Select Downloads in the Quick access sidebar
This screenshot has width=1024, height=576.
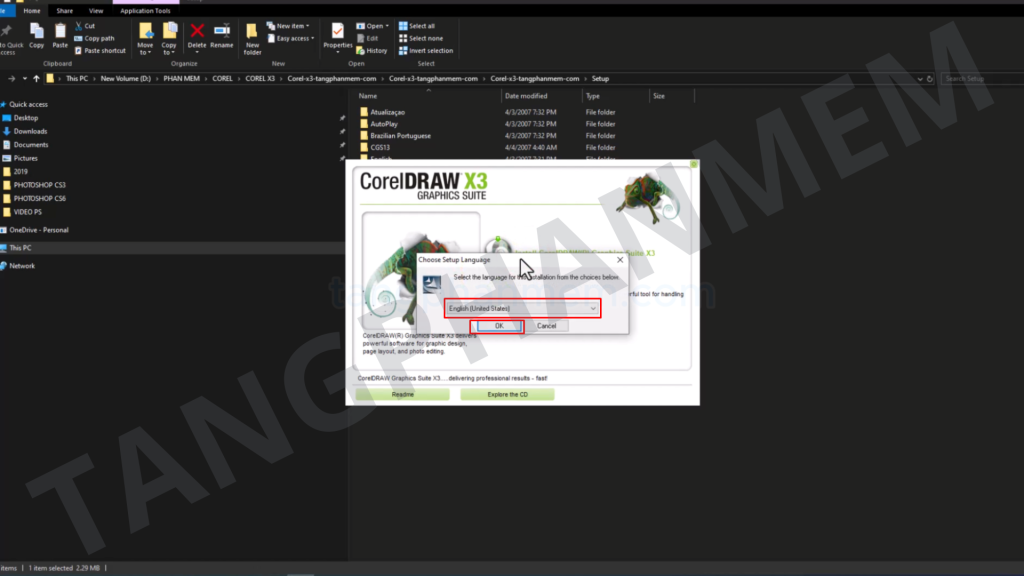click(x=30, y=131)
